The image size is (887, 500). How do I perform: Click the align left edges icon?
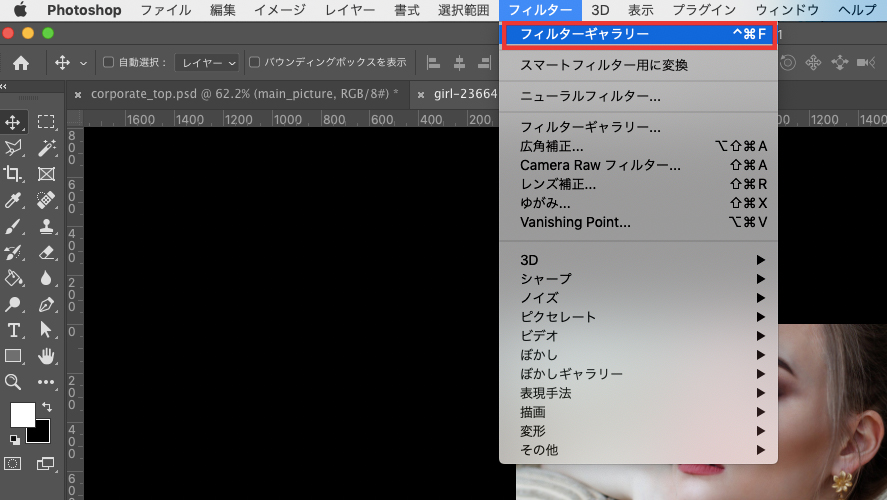click(433, 62)
